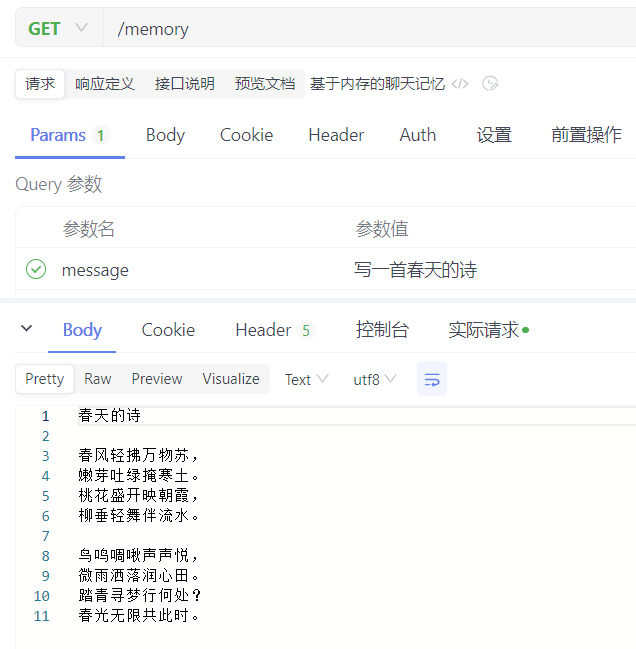The height and width of the screenshot is (649, 636).
Task: Click the line 桃花盛开映朝霞，
Action: pyautogui.click(x=139, y=495)
